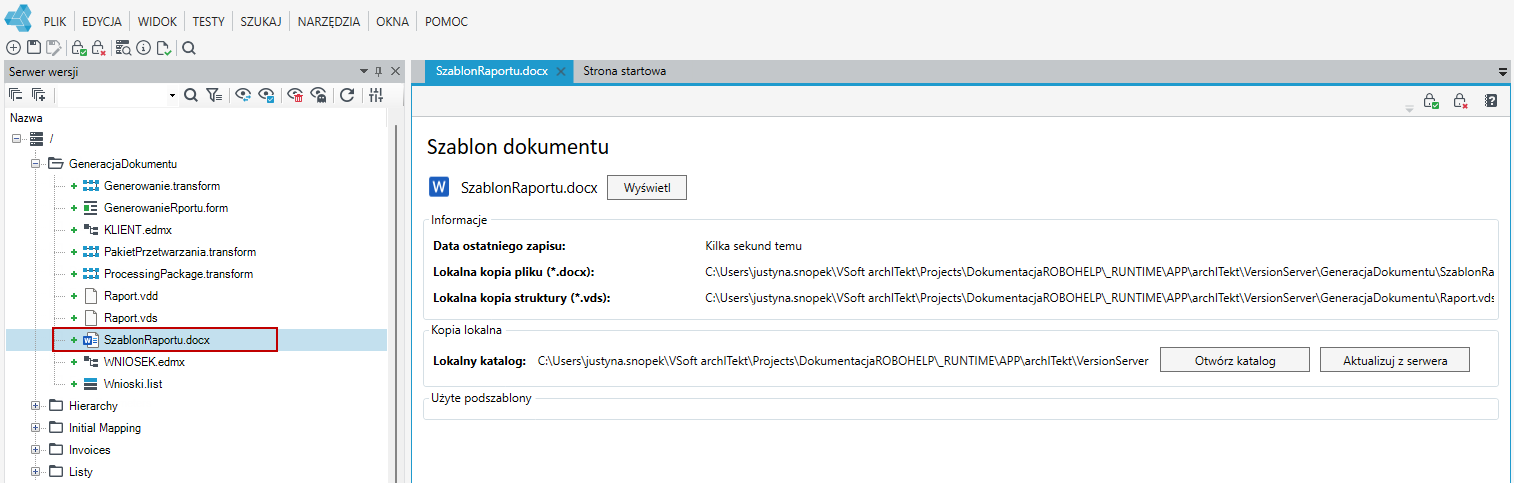Click the archITekt application logo
This screenshot has height=483, width=1514.
tap(19, 18)
